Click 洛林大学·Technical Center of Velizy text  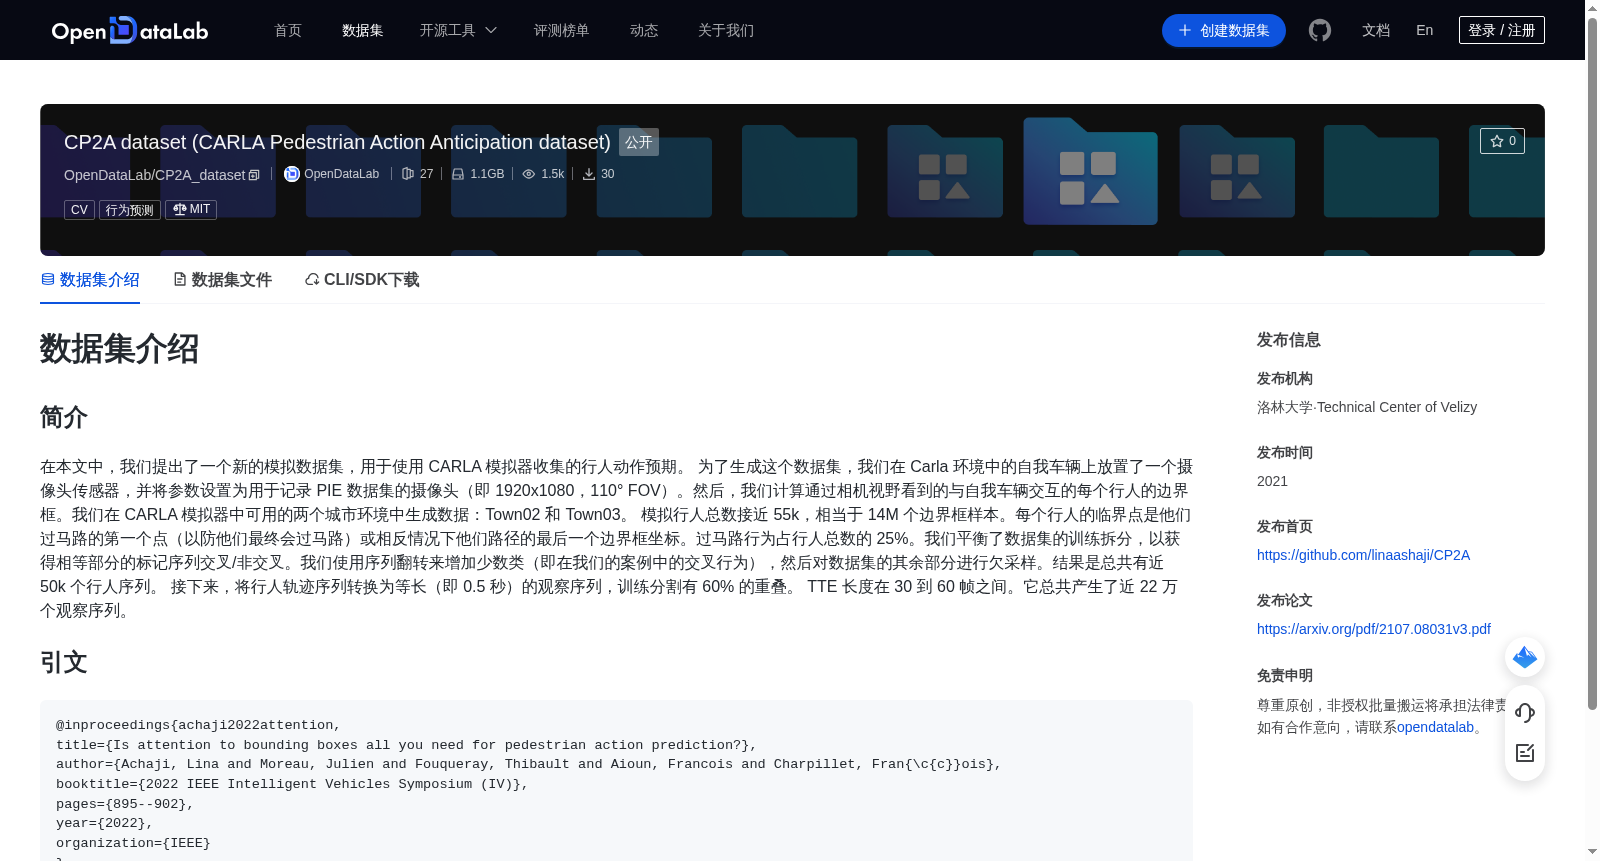[1367, 407]
